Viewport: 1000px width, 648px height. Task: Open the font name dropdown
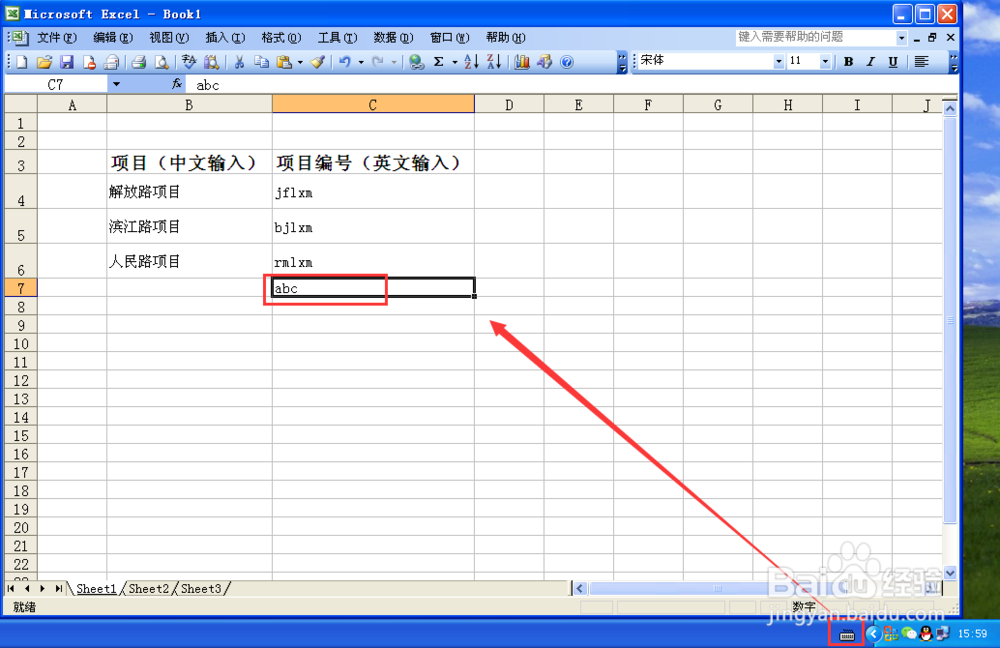779,61
